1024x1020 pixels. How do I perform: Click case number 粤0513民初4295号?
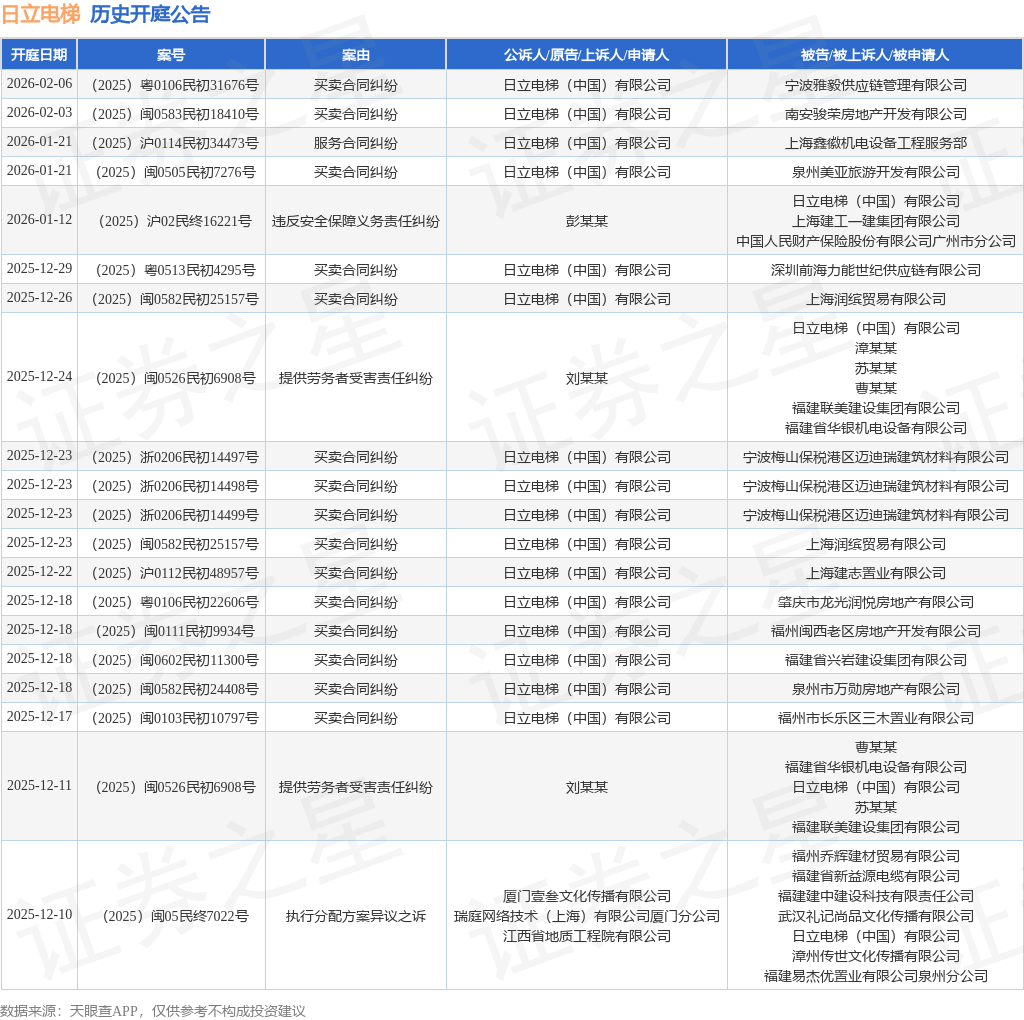click(199, 270)
